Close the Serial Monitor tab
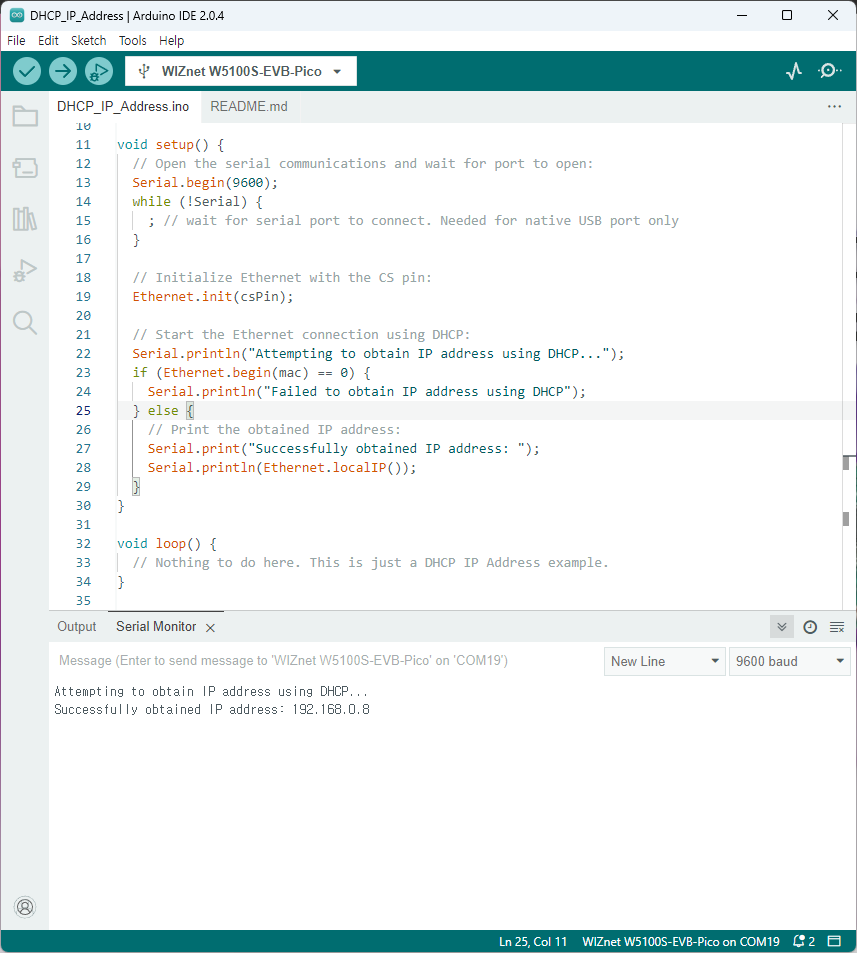Screen dimensions: 857x953 (x=208, y=626)
